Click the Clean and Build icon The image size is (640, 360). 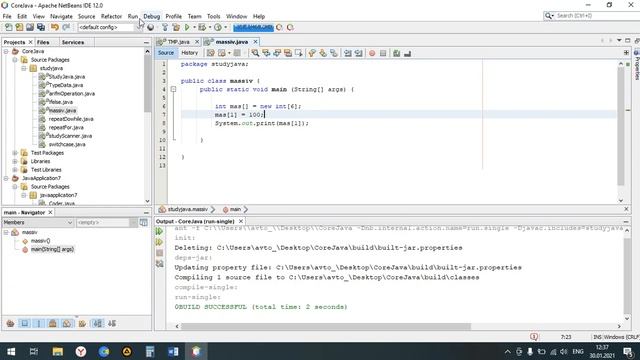(176, 27)
